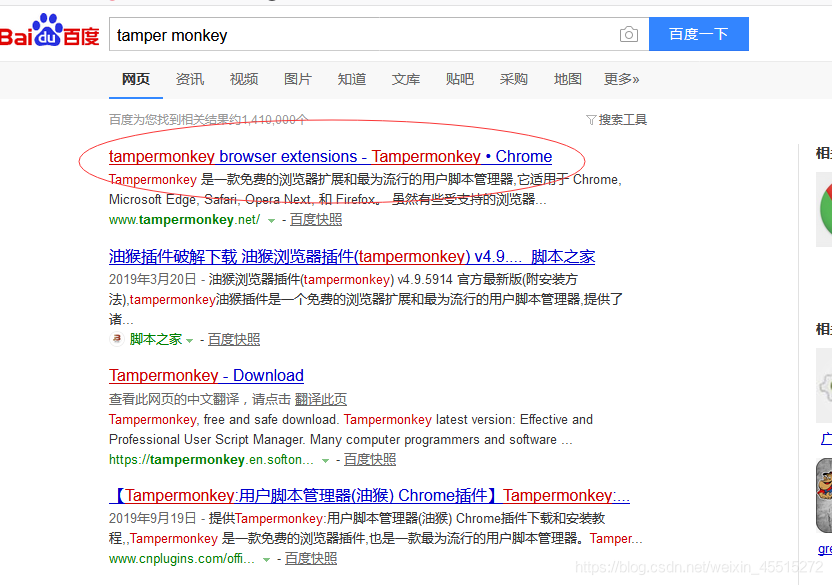This screenshot has height=585, width=832.
Task: Expand the 更多» tab list
Action: [x=621, y=79]
